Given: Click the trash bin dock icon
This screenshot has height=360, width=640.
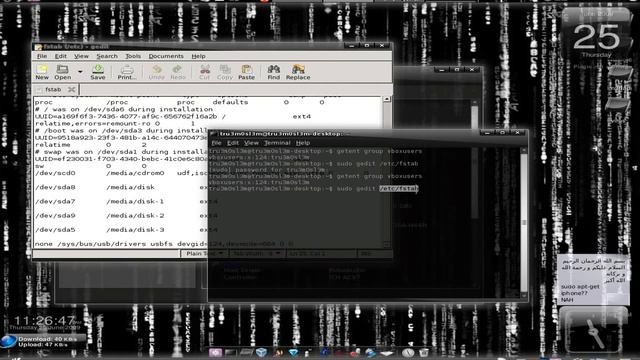Looking at the screenshot, I should coord(424,352).
